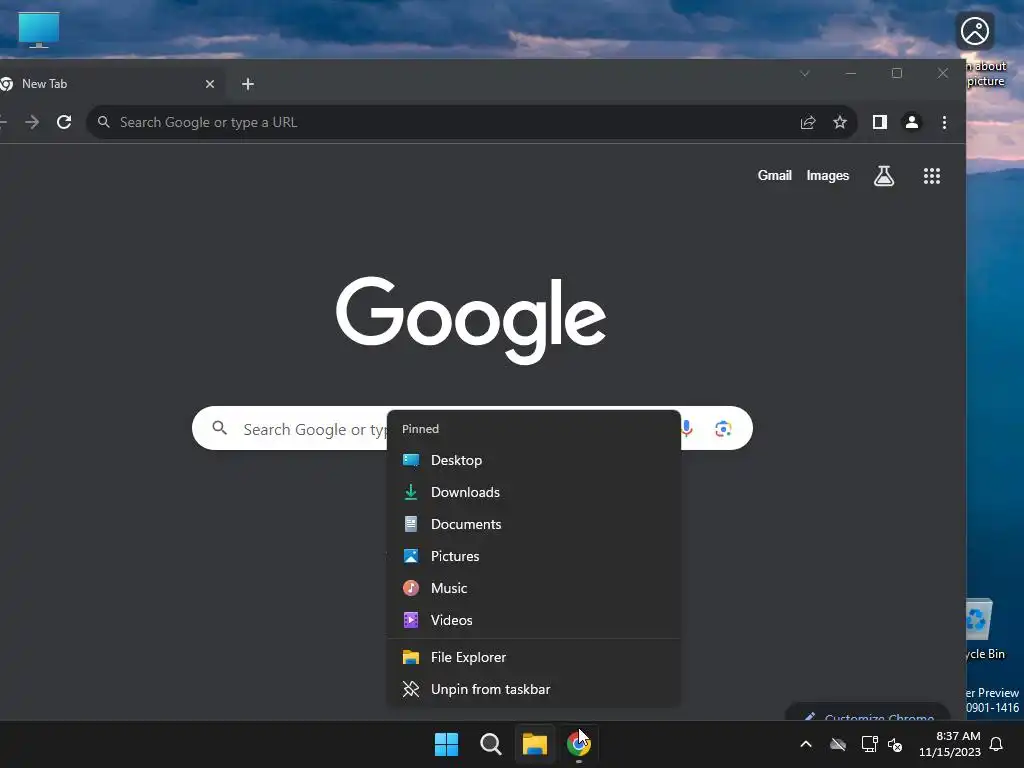The width and height of the screenshot is (1024, 768).
Task: Open the Google apps grid
Action: 932,176
